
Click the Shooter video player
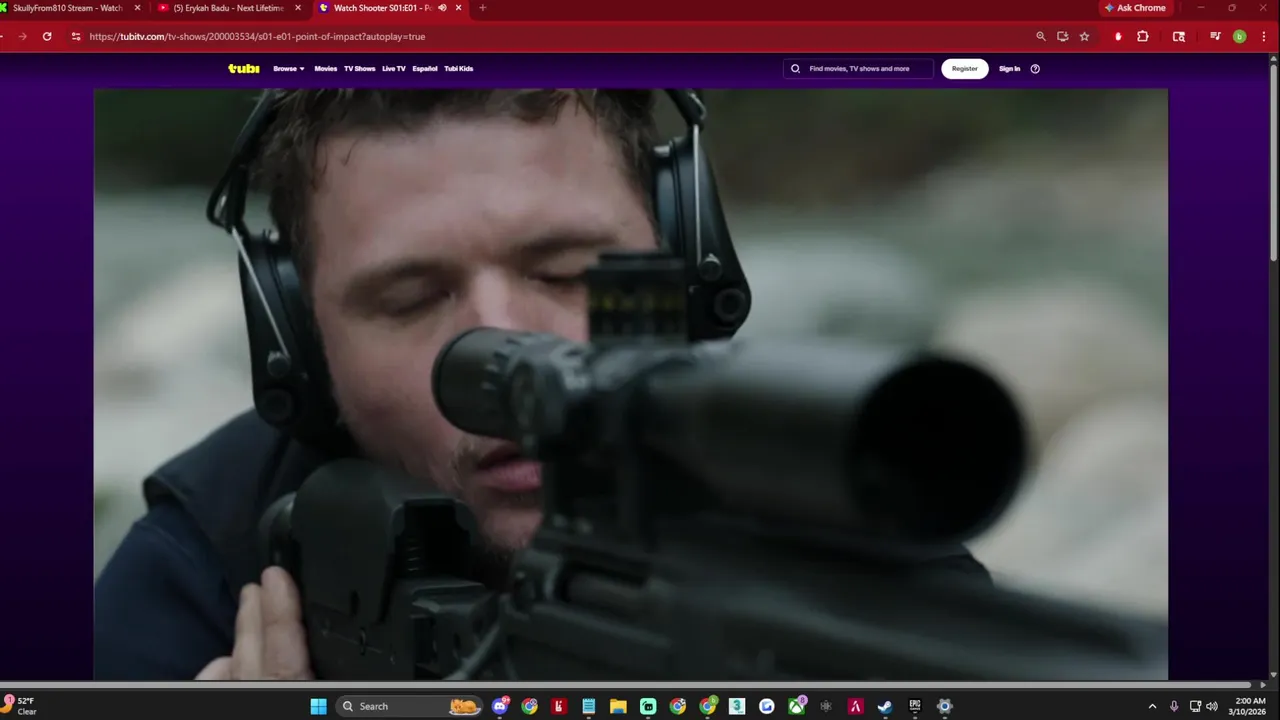pos(631,384)
